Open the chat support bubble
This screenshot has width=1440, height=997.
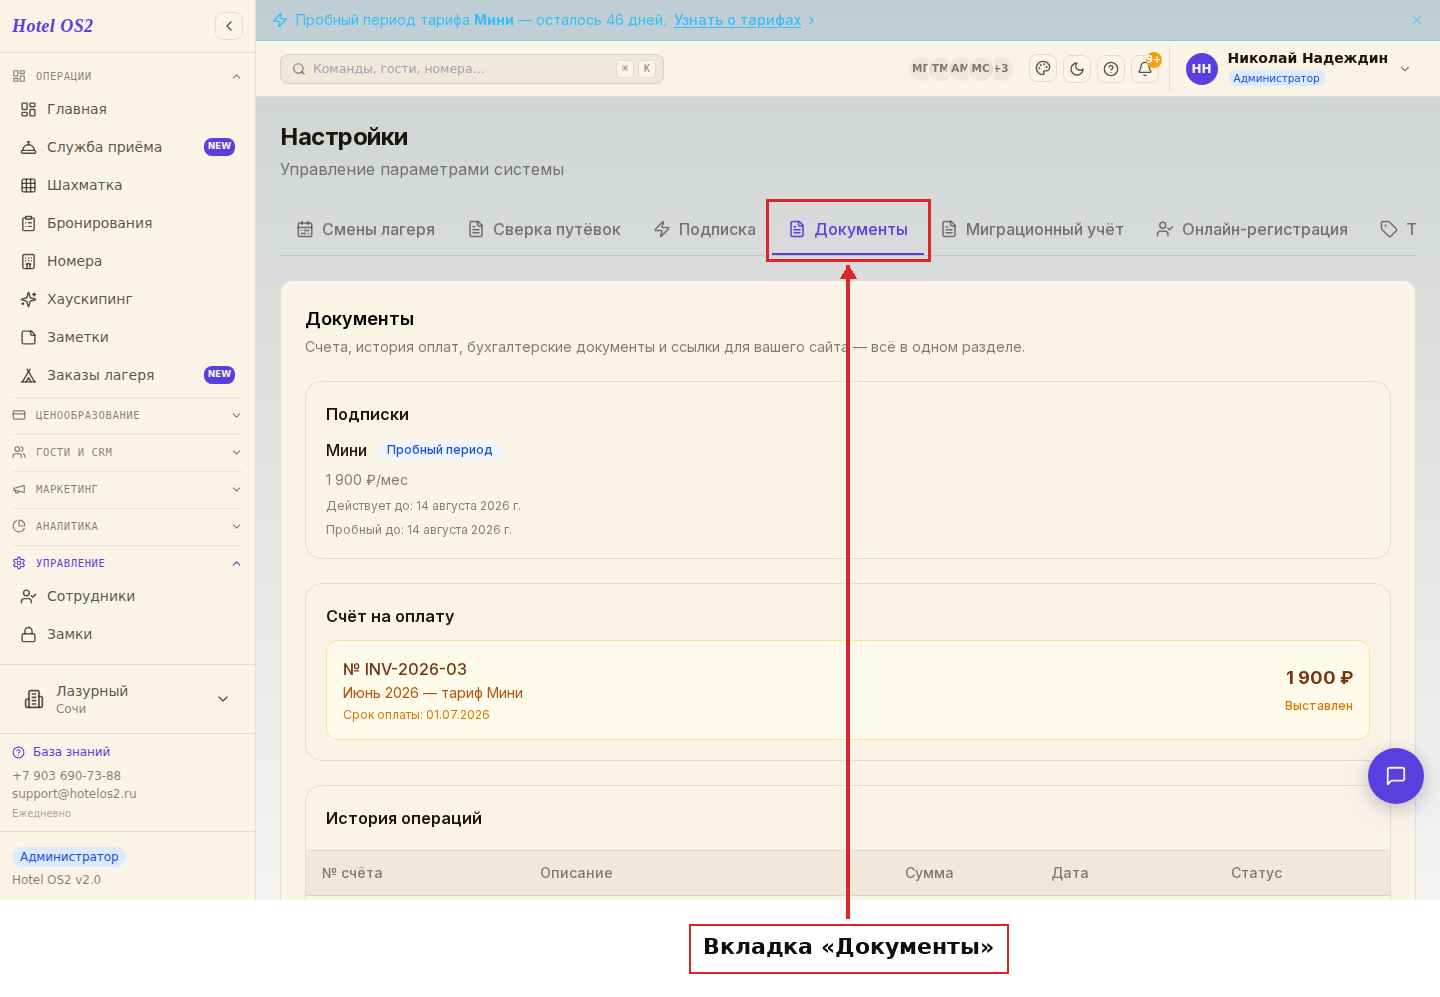(x=1396, y=776)
